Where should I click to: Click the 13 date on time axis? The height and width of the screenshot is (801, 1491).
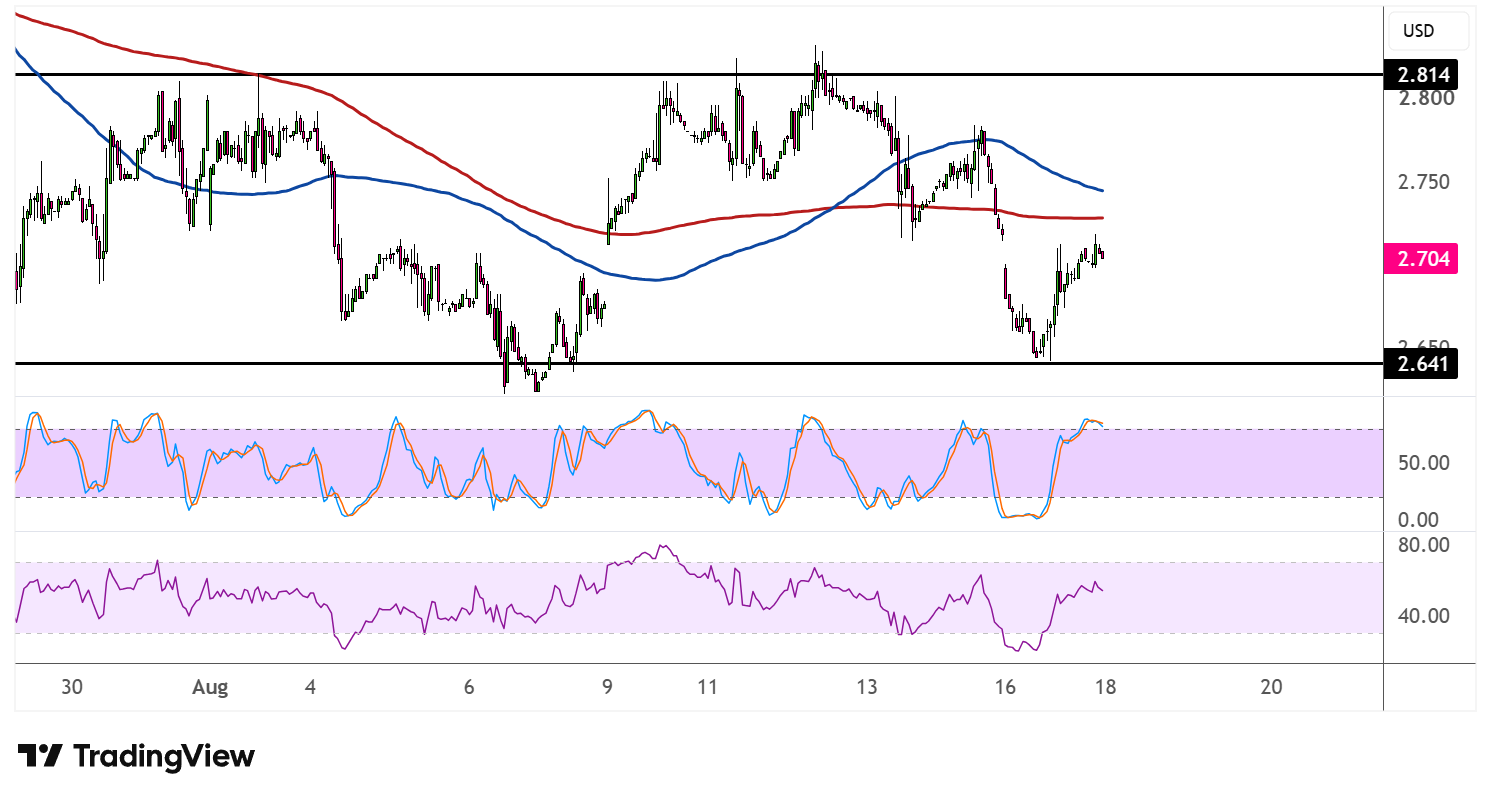[x=866, y=687]
